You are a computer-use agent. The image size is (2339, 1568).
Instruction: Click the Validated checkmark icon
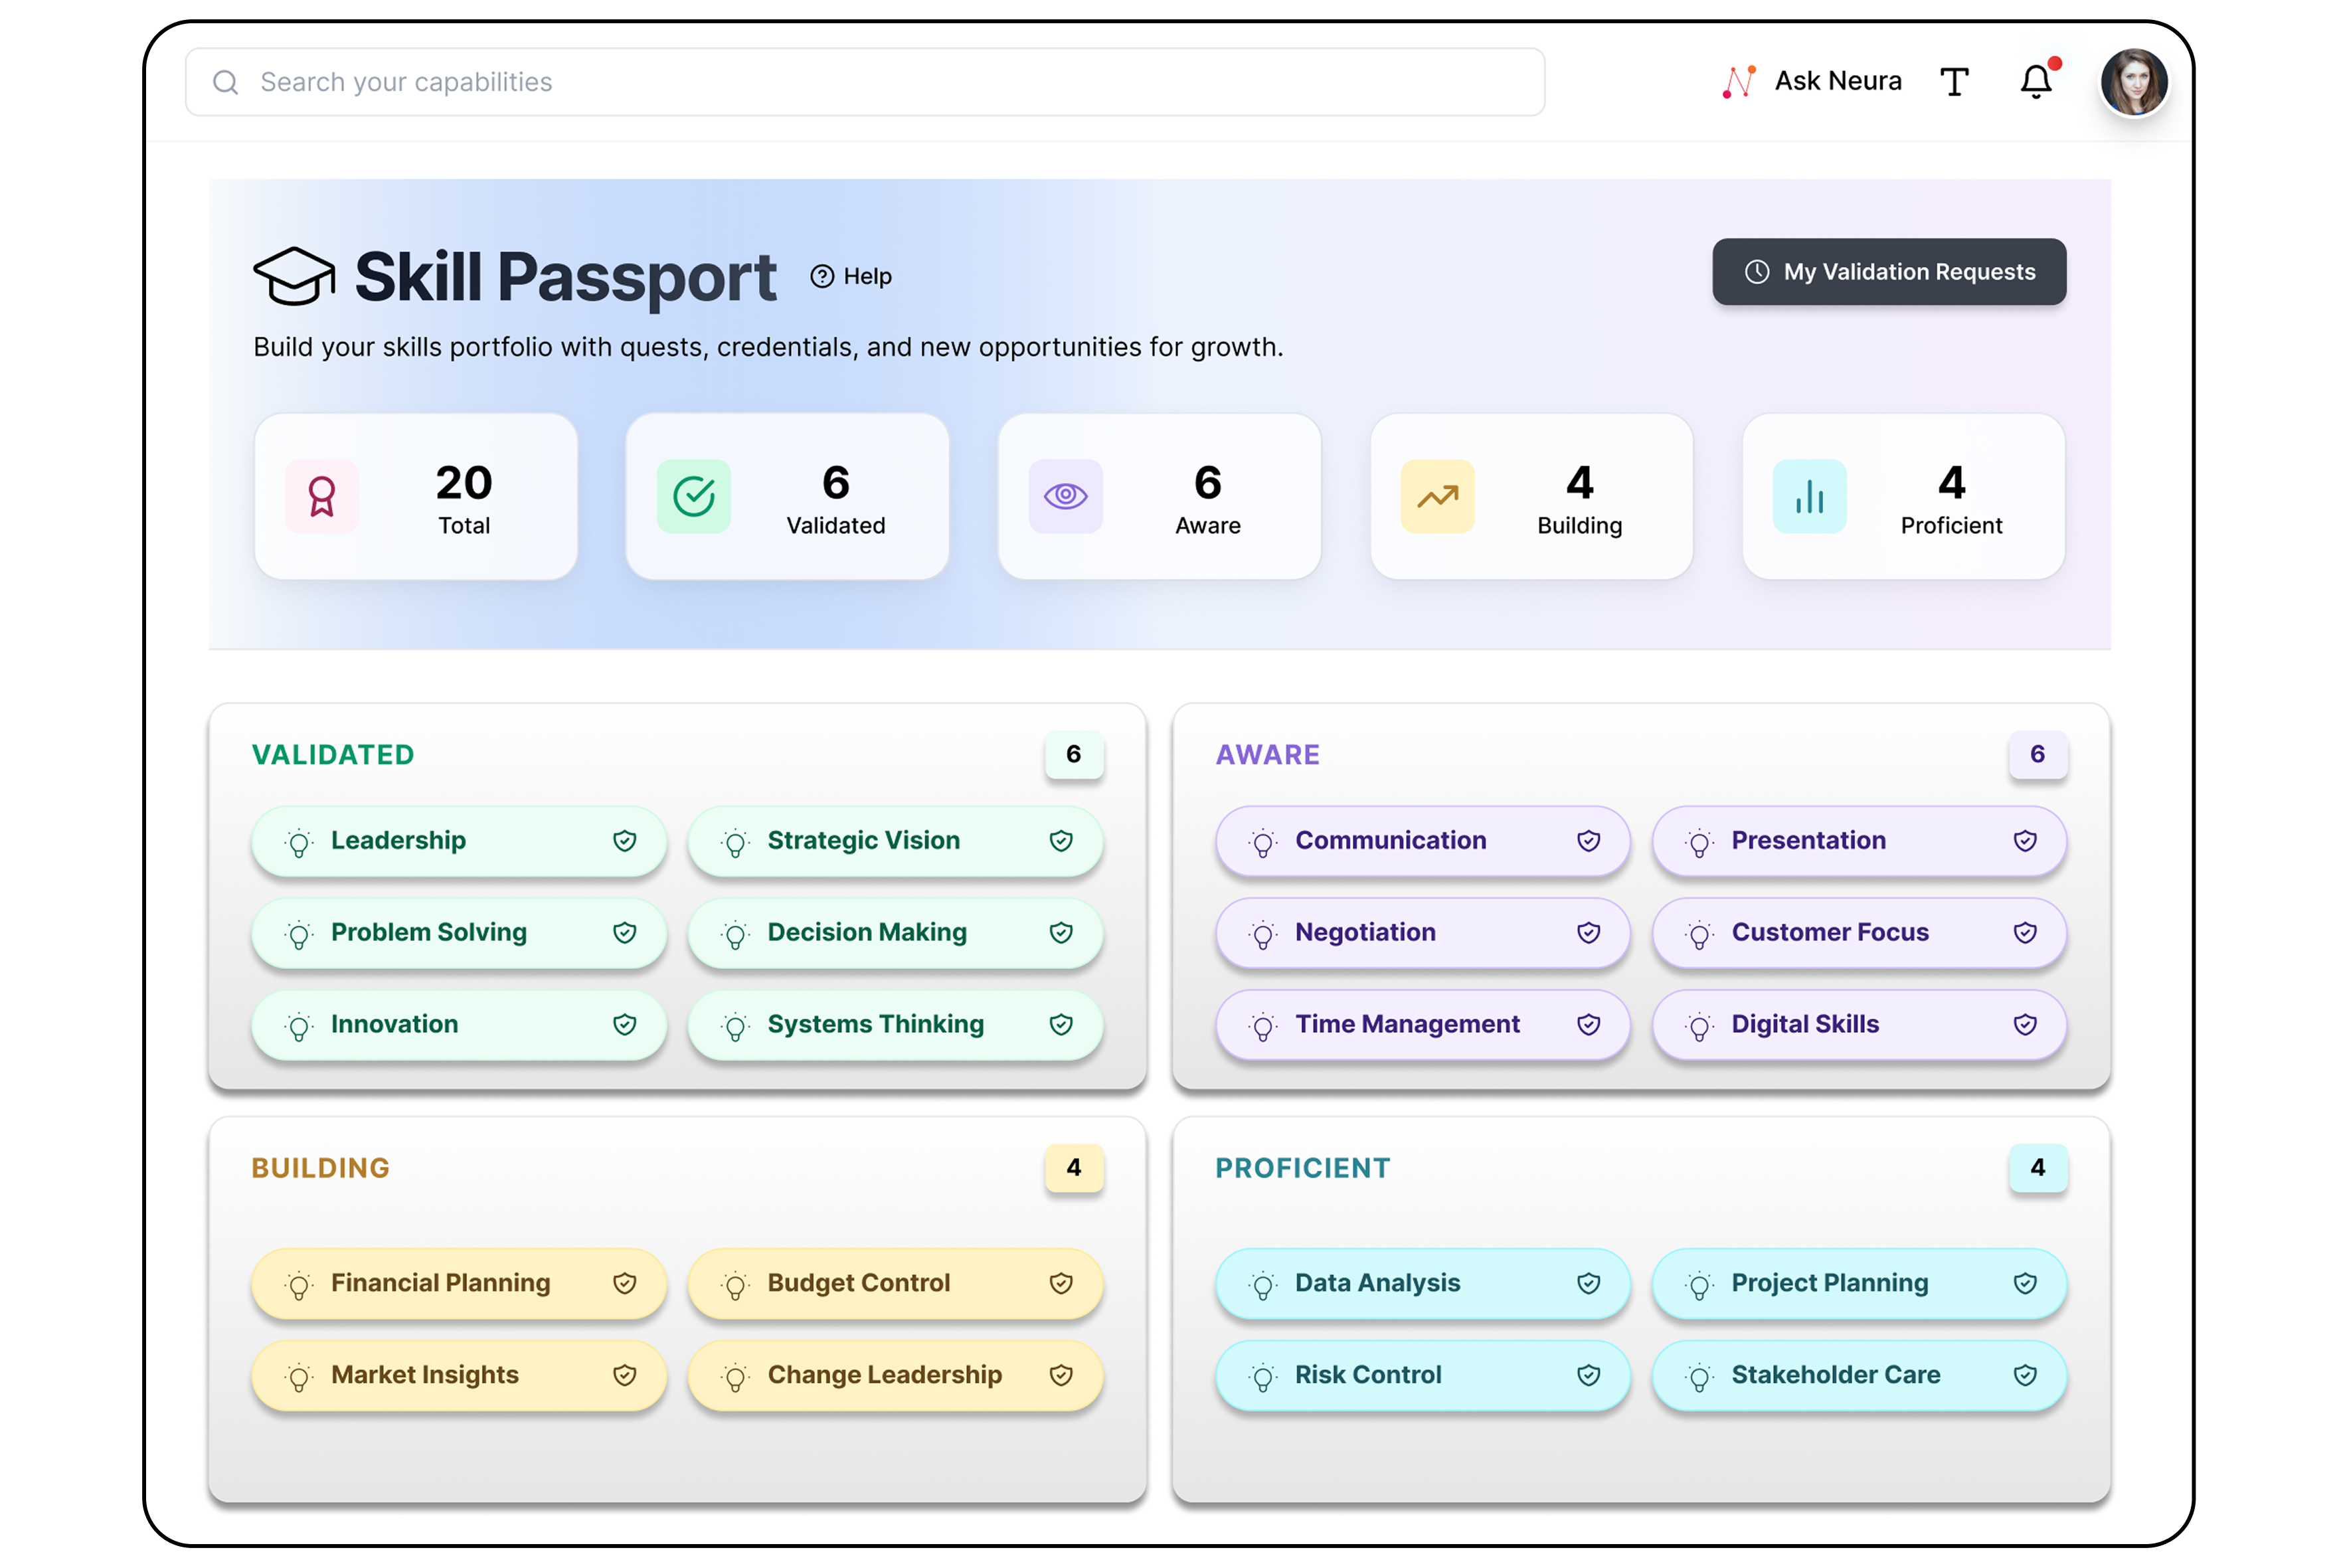point(693,496)
